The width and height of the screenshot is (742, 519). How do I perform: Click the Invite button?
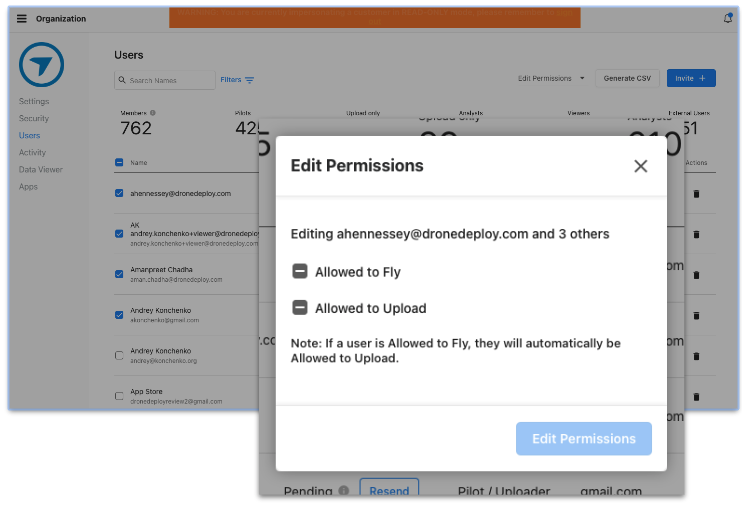click(691, 78)
